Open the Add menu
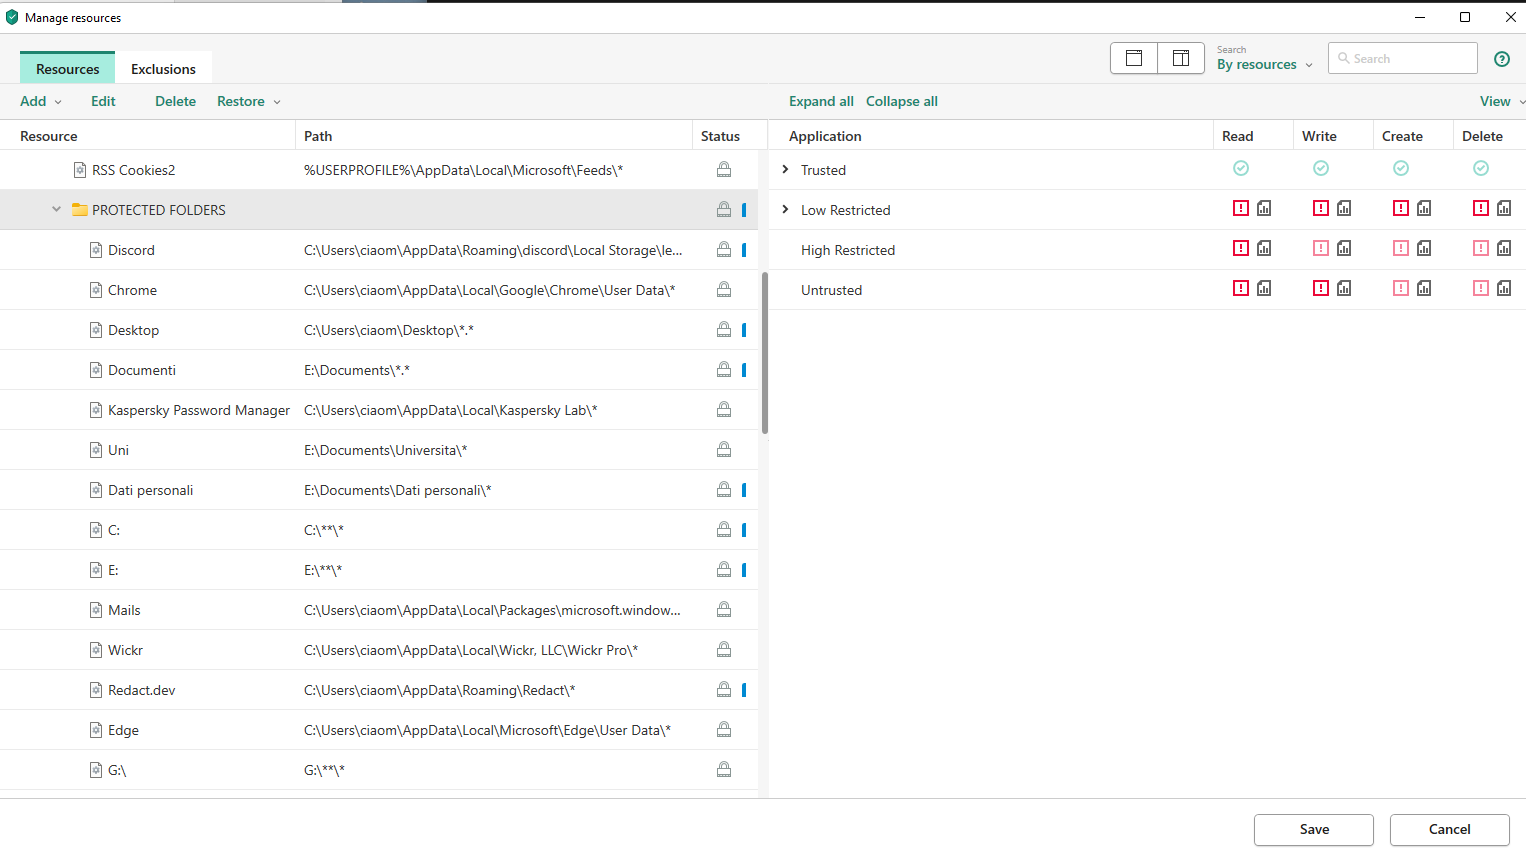The width and height of the screenshot is (1526, 861). pos(40,101)
